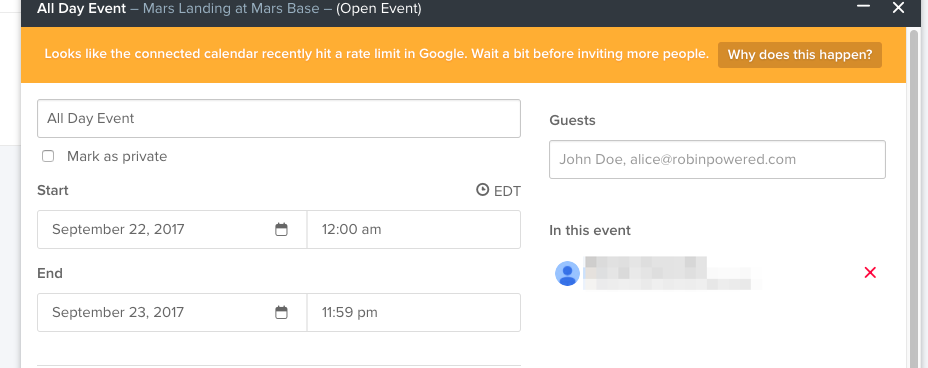Image resolution: width=928 pixels, height=368 pixels.
Task: Open the start date calendar icon
Action: click(x=281, y=230)
